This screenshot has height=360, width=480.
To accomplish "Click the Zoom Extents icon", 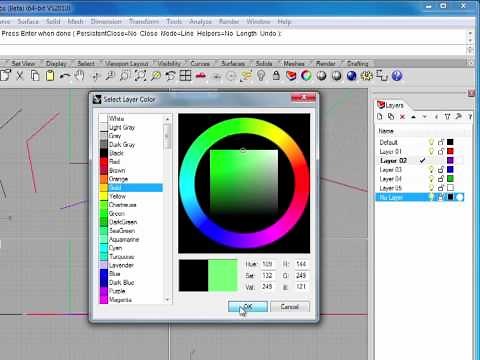I will pos(140,76).
